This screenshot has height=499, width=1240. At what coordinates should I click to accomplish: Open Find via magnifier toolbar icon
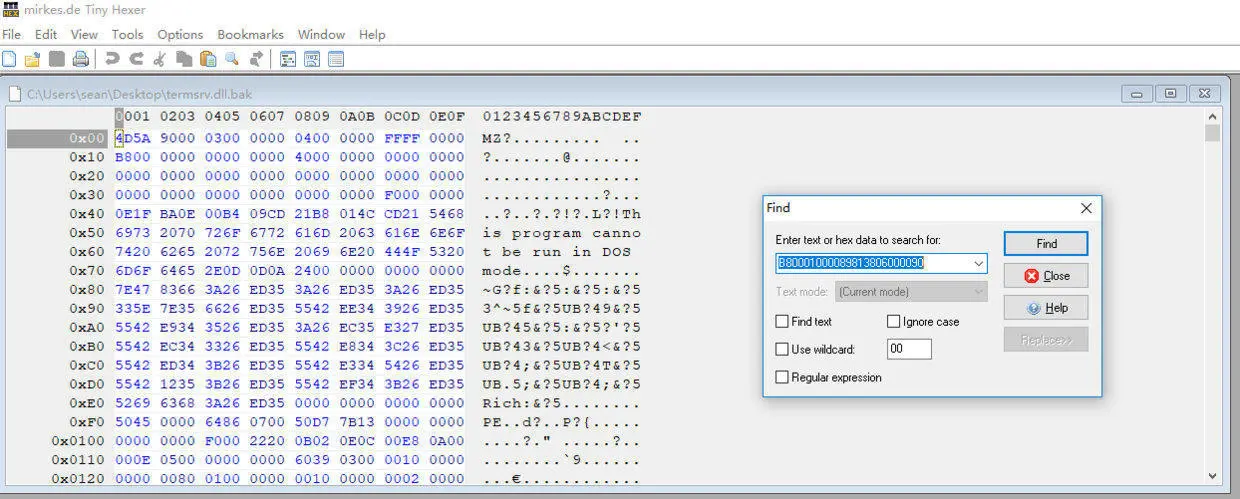(232, 59)
